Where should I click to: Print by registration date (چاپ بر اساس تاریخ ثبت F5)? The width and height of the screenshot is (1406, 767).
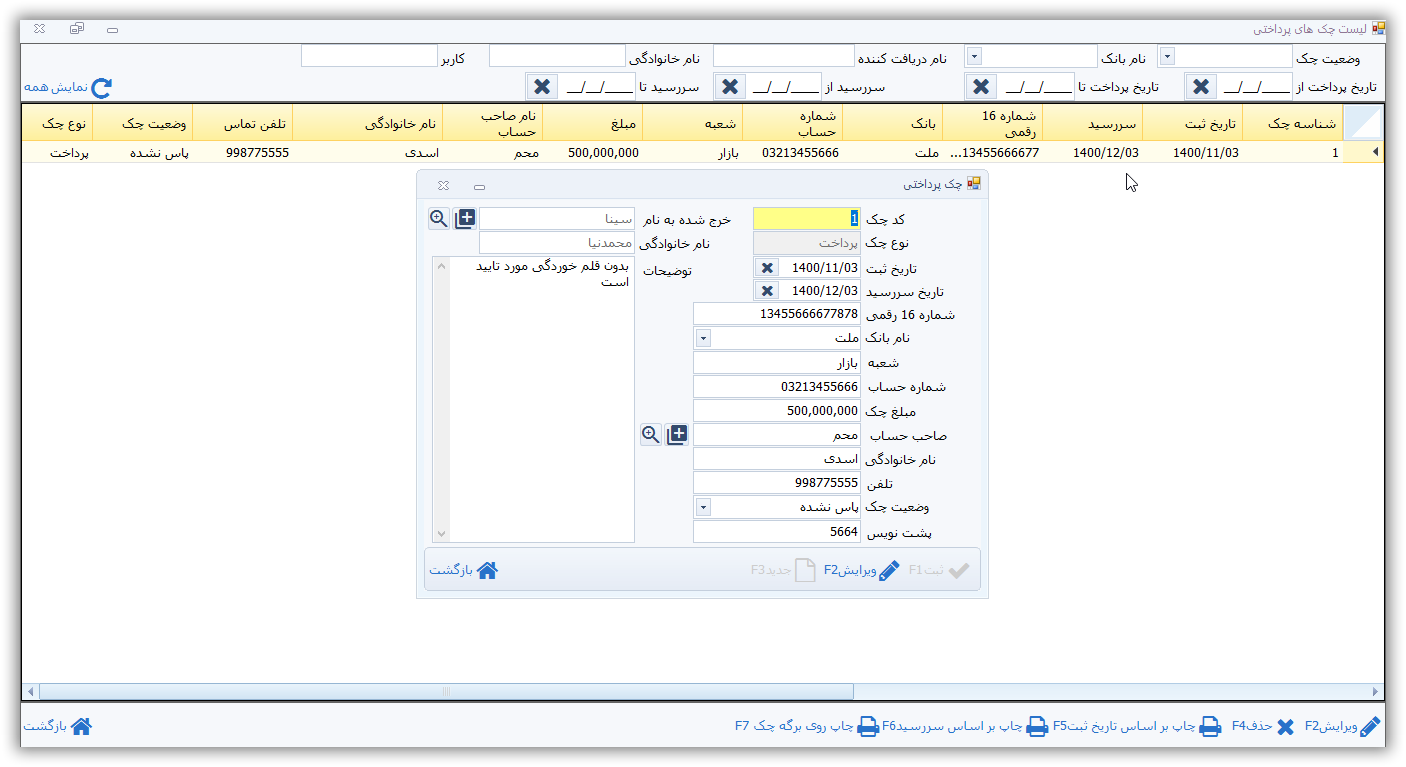[1137, 726]
